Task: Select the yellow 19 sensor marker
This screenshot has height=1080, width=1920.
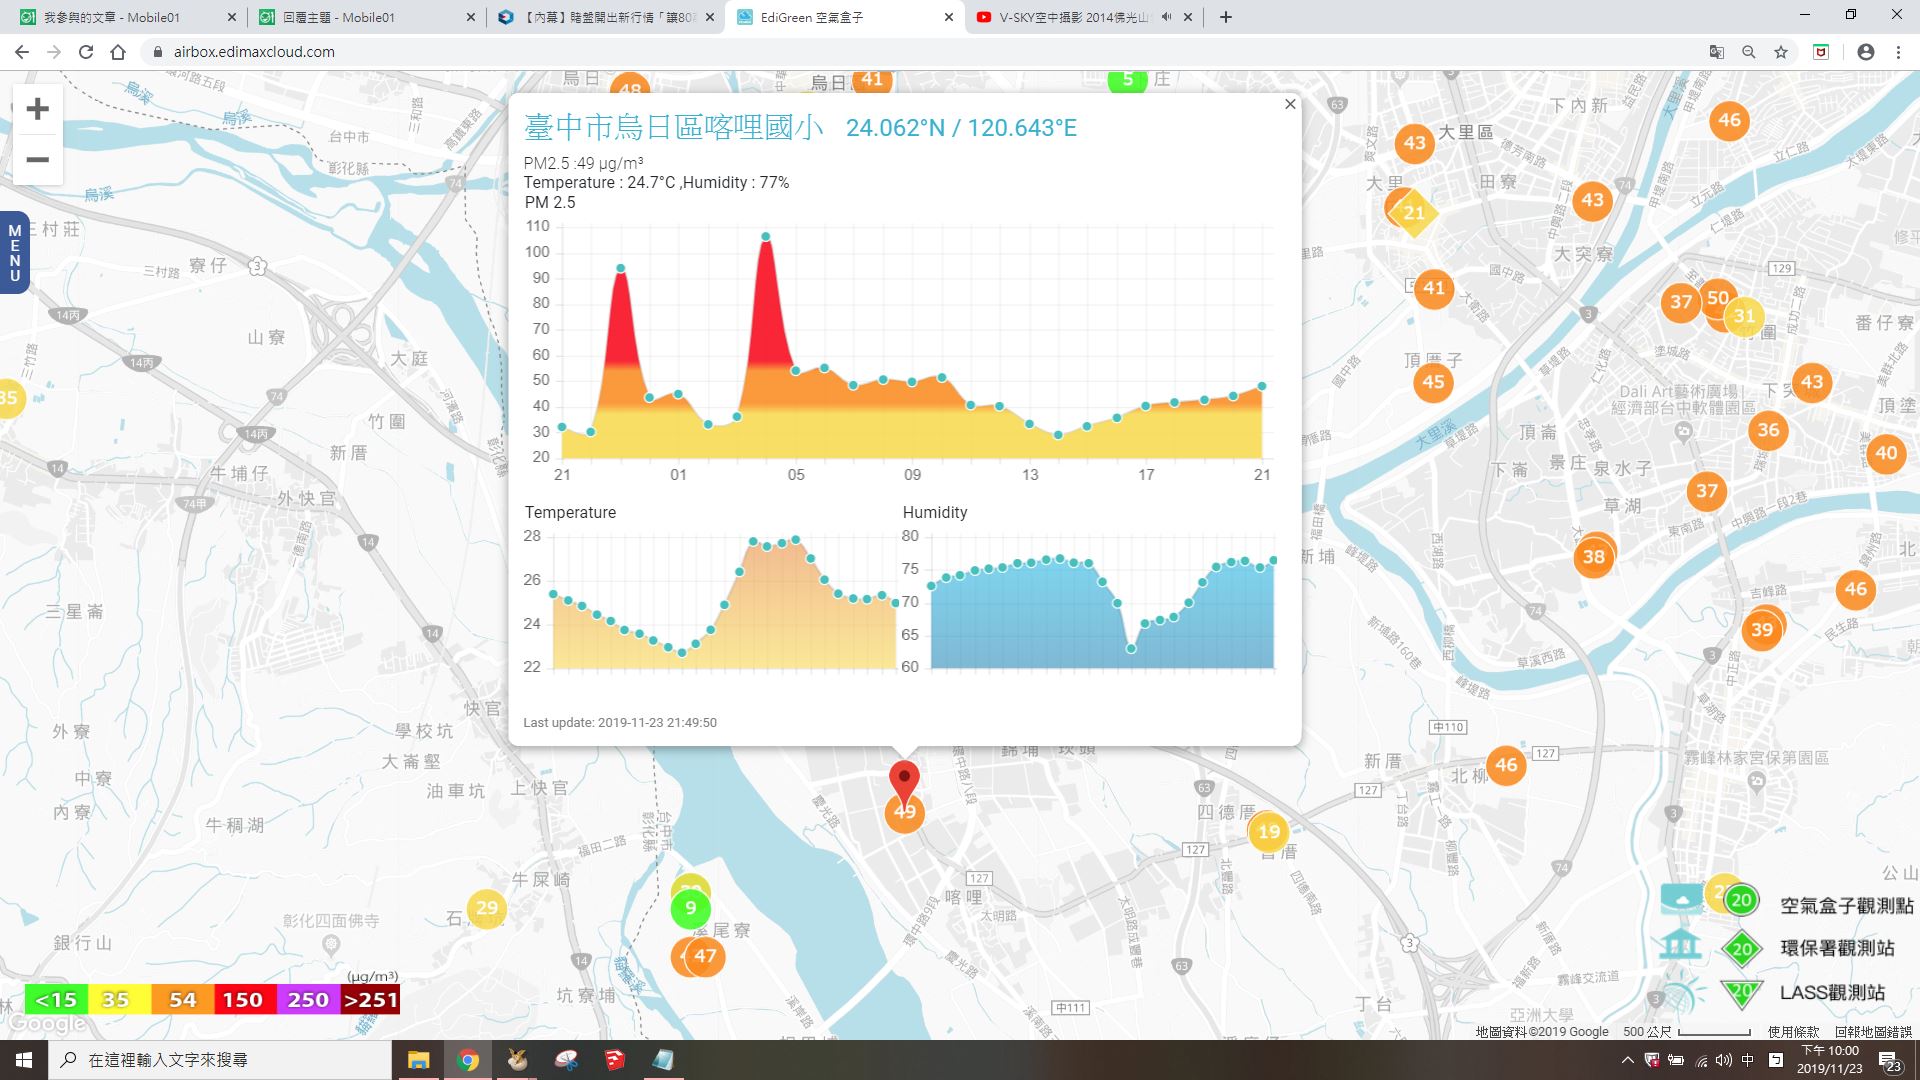Action: click(1268, 831)
